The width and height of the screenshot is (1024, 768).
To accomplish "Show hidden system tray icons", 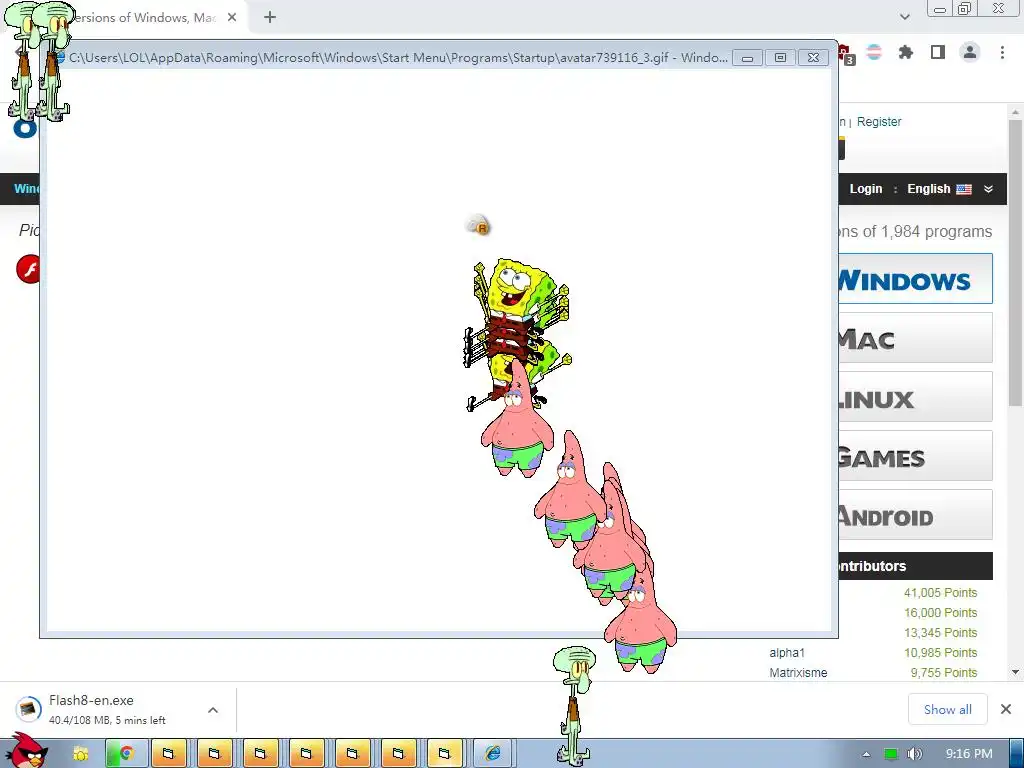I will pyautogui.click(x=866, y=754).
